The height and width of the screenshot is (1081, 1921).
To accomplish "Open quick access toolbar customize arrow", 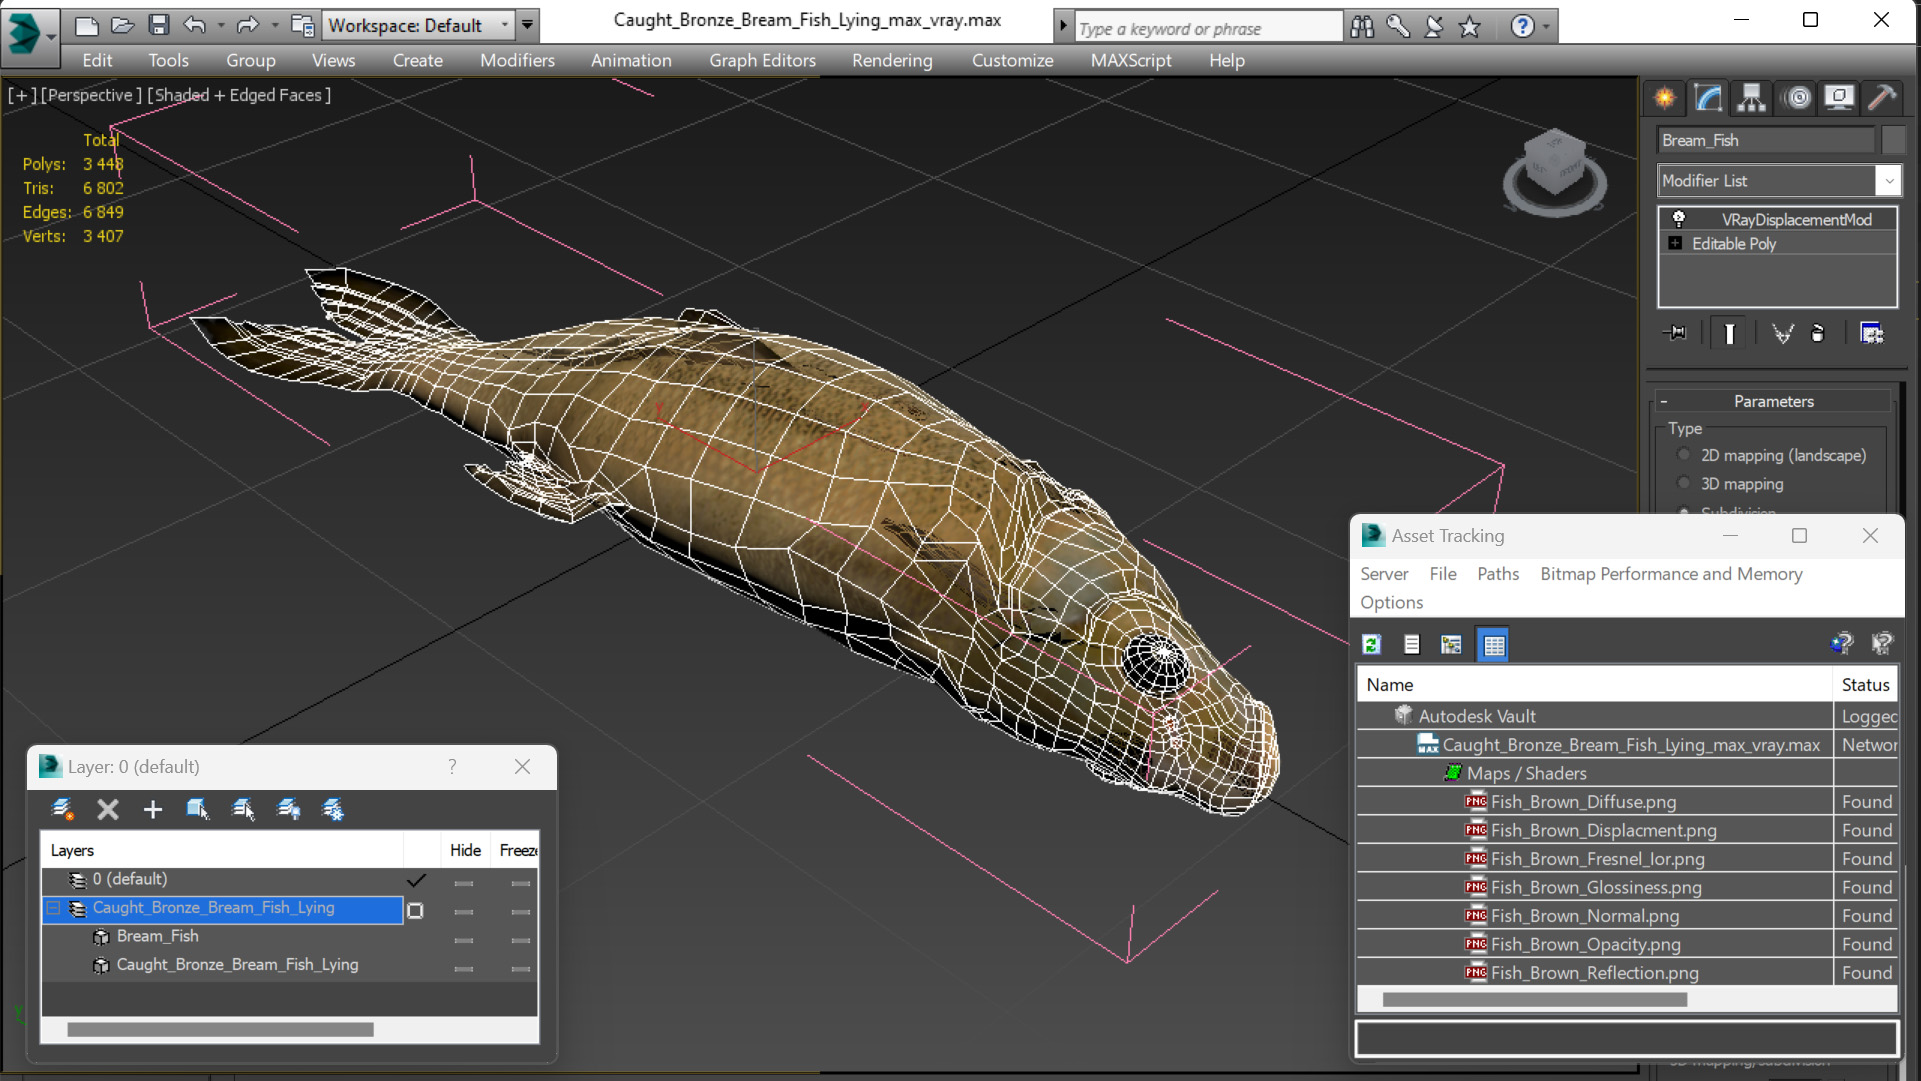I will point(527,25).
